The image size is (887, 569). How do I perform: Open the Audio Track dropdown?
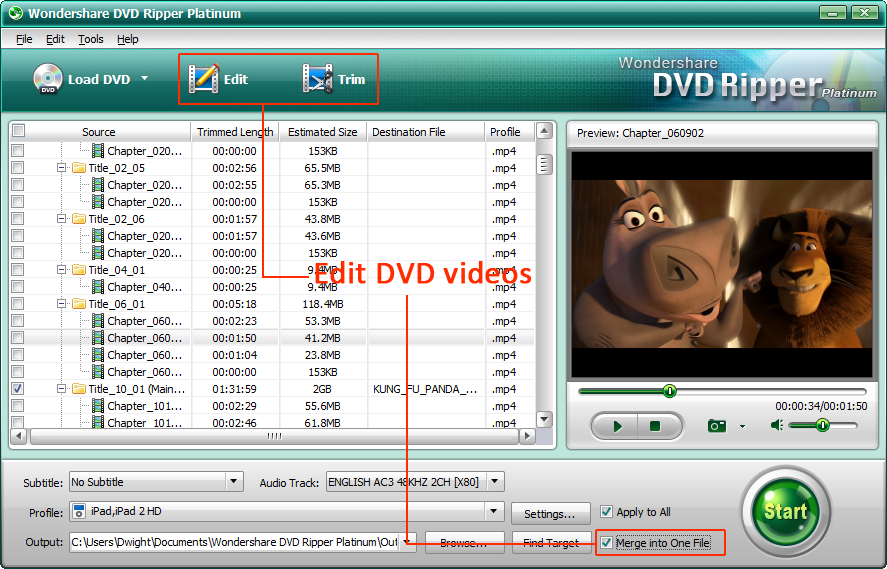[495, 482]
